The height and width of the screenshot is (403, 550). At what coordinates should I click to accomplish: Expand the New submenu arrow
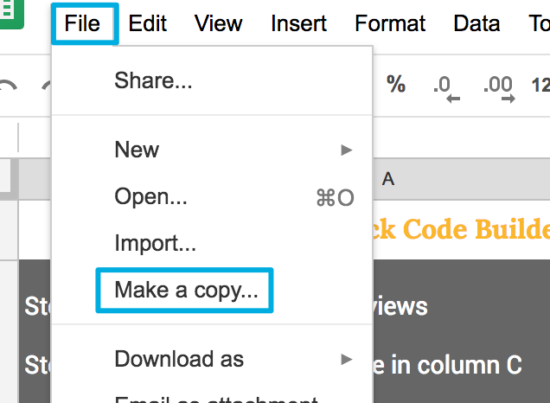[346, 150]
